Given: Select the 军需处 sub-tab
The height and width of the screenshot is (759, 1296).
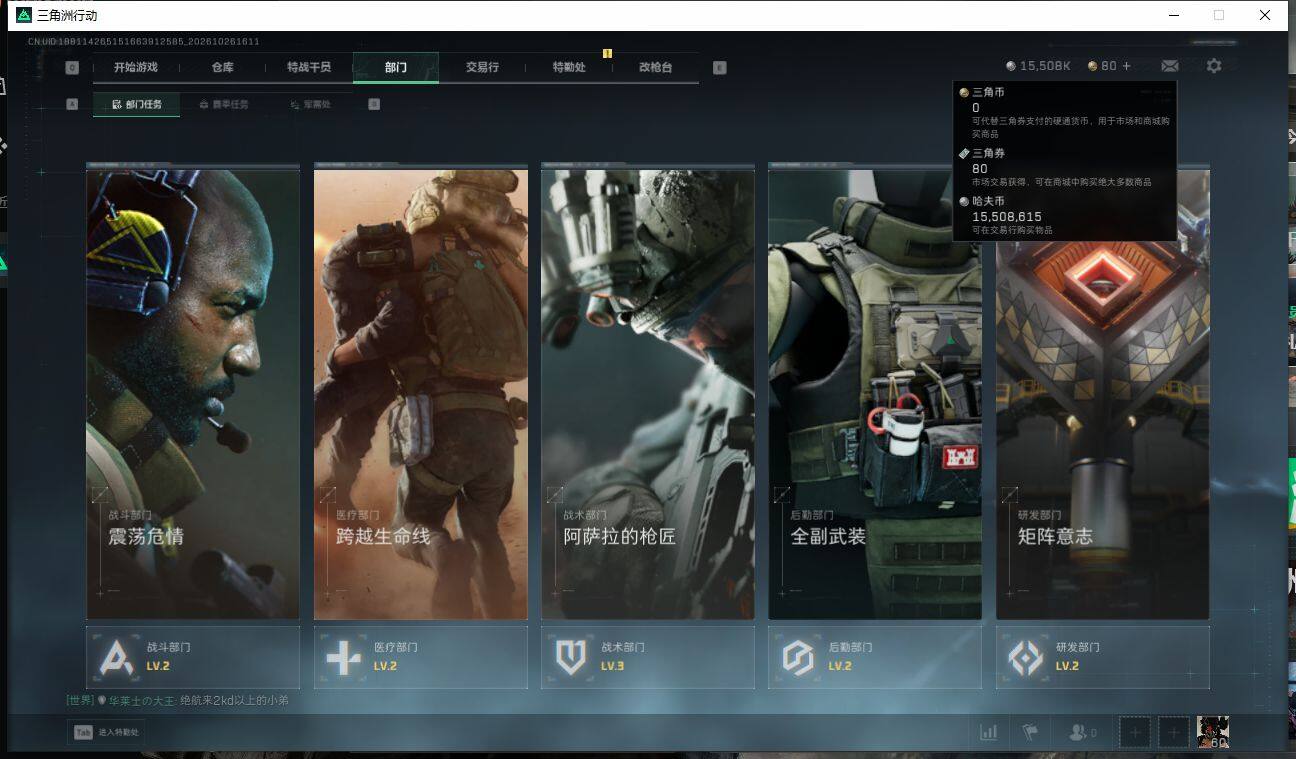Looking at the screenshot, I should pyautogui.click(x=310, y=104).
